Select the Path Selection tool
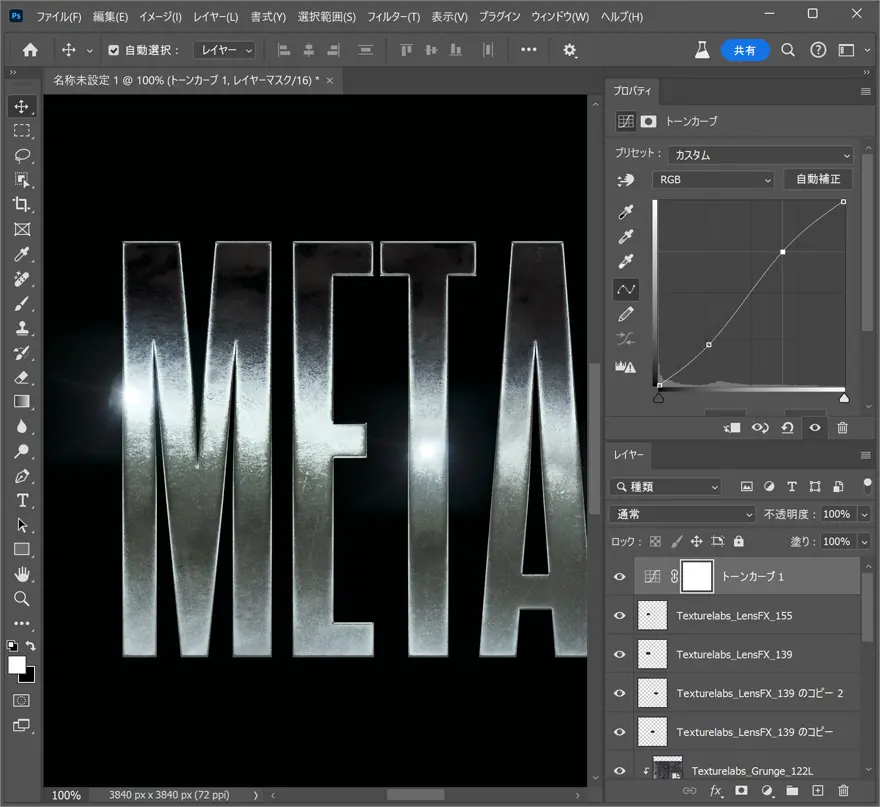The image size is (880, 807). click(22, 525)
